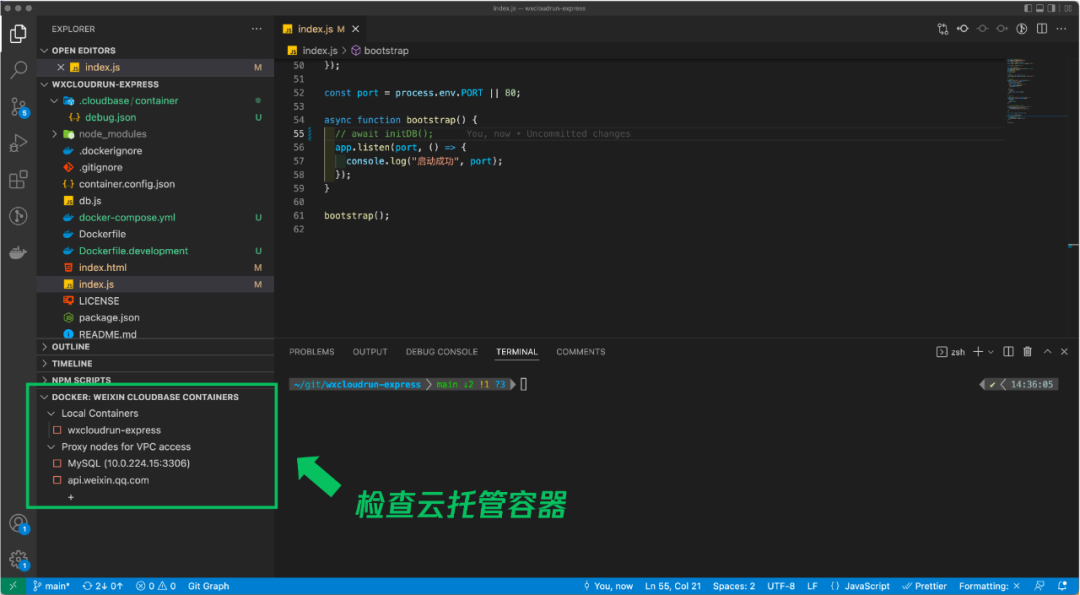Switch to the Problems panel tab
Screen dimensions: 1080x595
311,352
